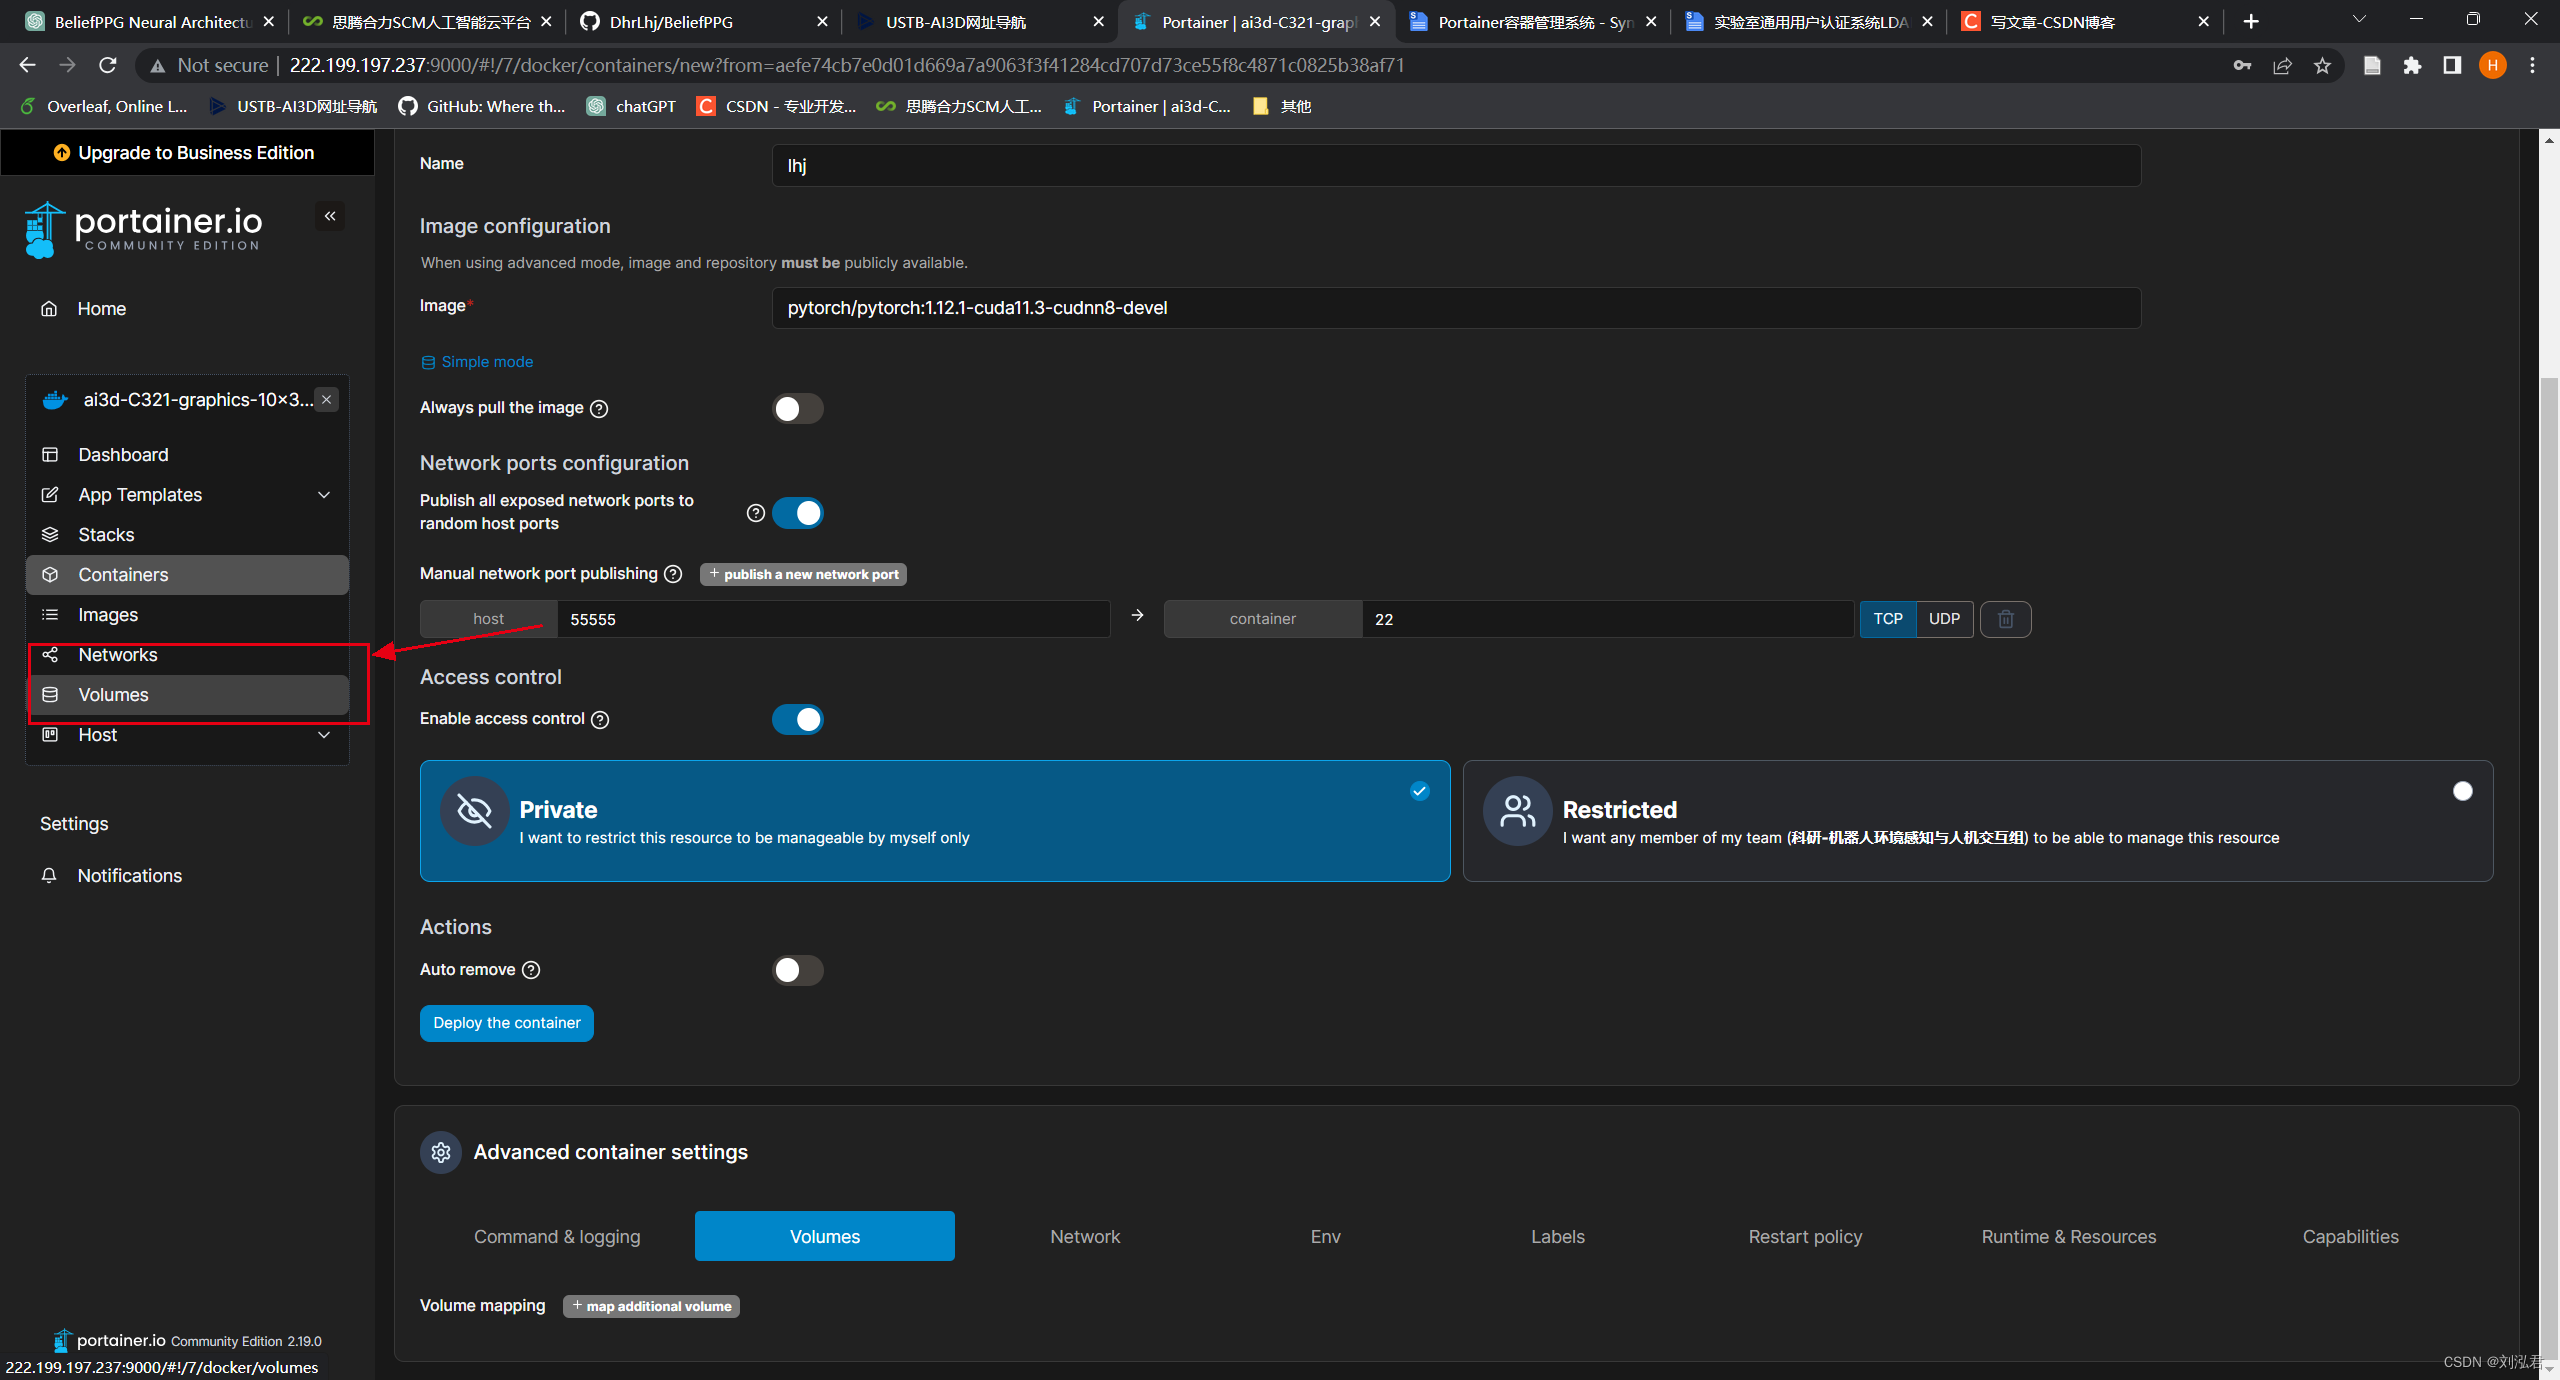Click help icon beside Publish all exposed ports
2560x1380 pixels.
click(756, 512)
